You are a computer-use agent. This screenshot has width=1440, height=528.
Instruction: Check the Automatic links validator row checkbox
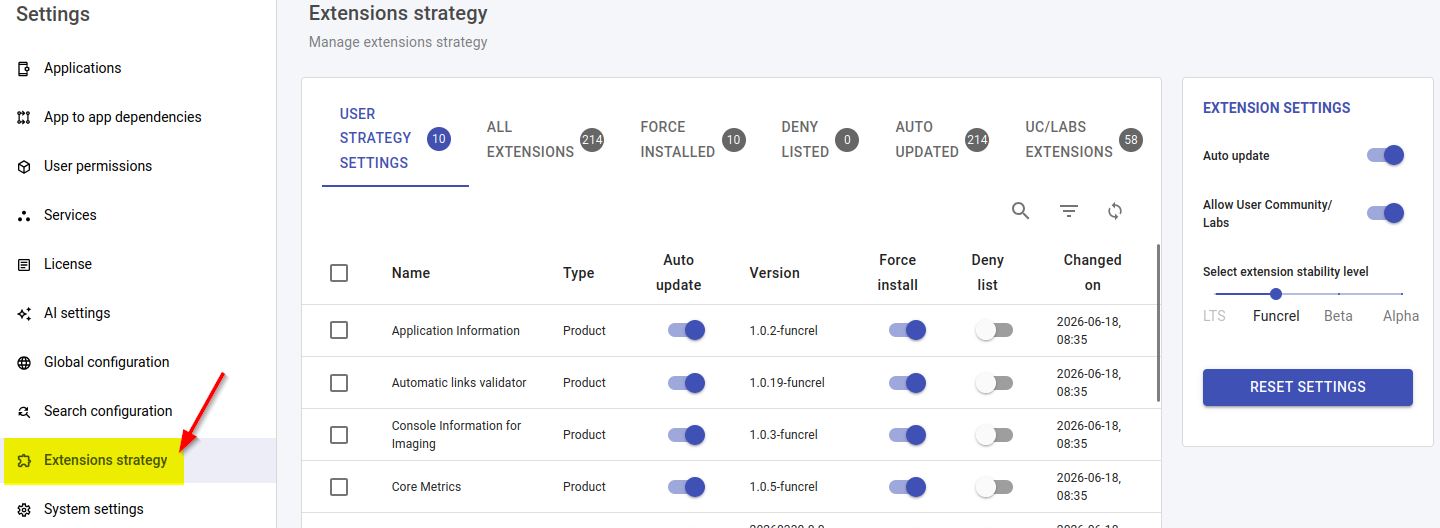339,382
